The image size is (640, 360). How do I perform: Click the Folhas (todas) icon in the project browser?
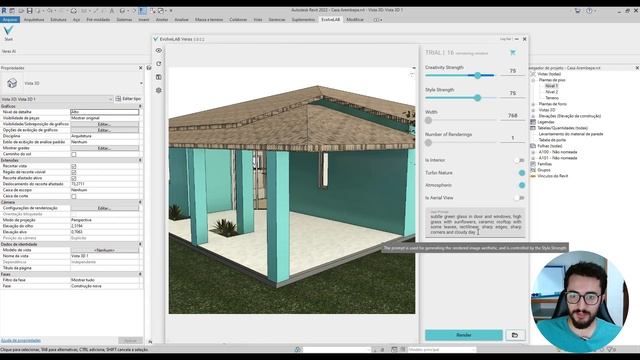[533, 146]
